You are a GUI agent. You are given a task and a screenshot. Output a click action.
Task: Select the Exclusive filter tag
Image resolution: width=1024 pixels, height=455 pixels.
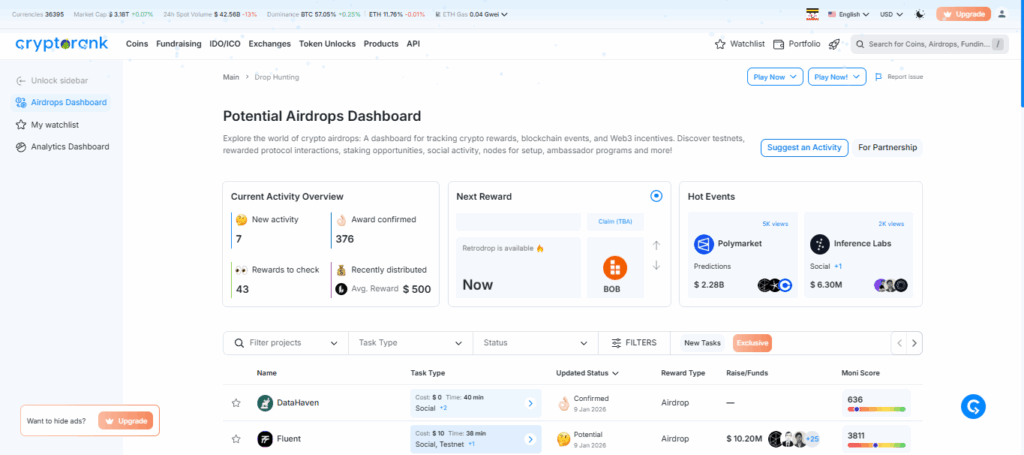752,343
